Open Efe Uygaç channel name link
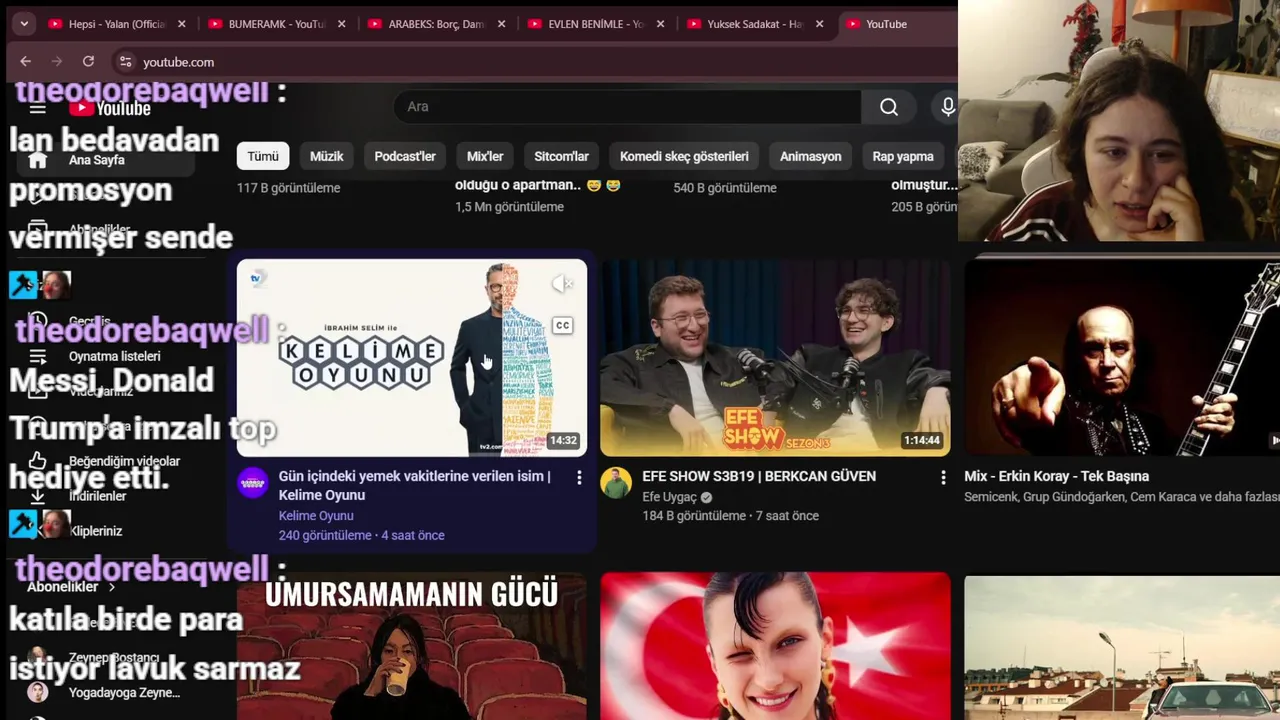This screenshot has height=720, width=1280. tap(669, 497)
